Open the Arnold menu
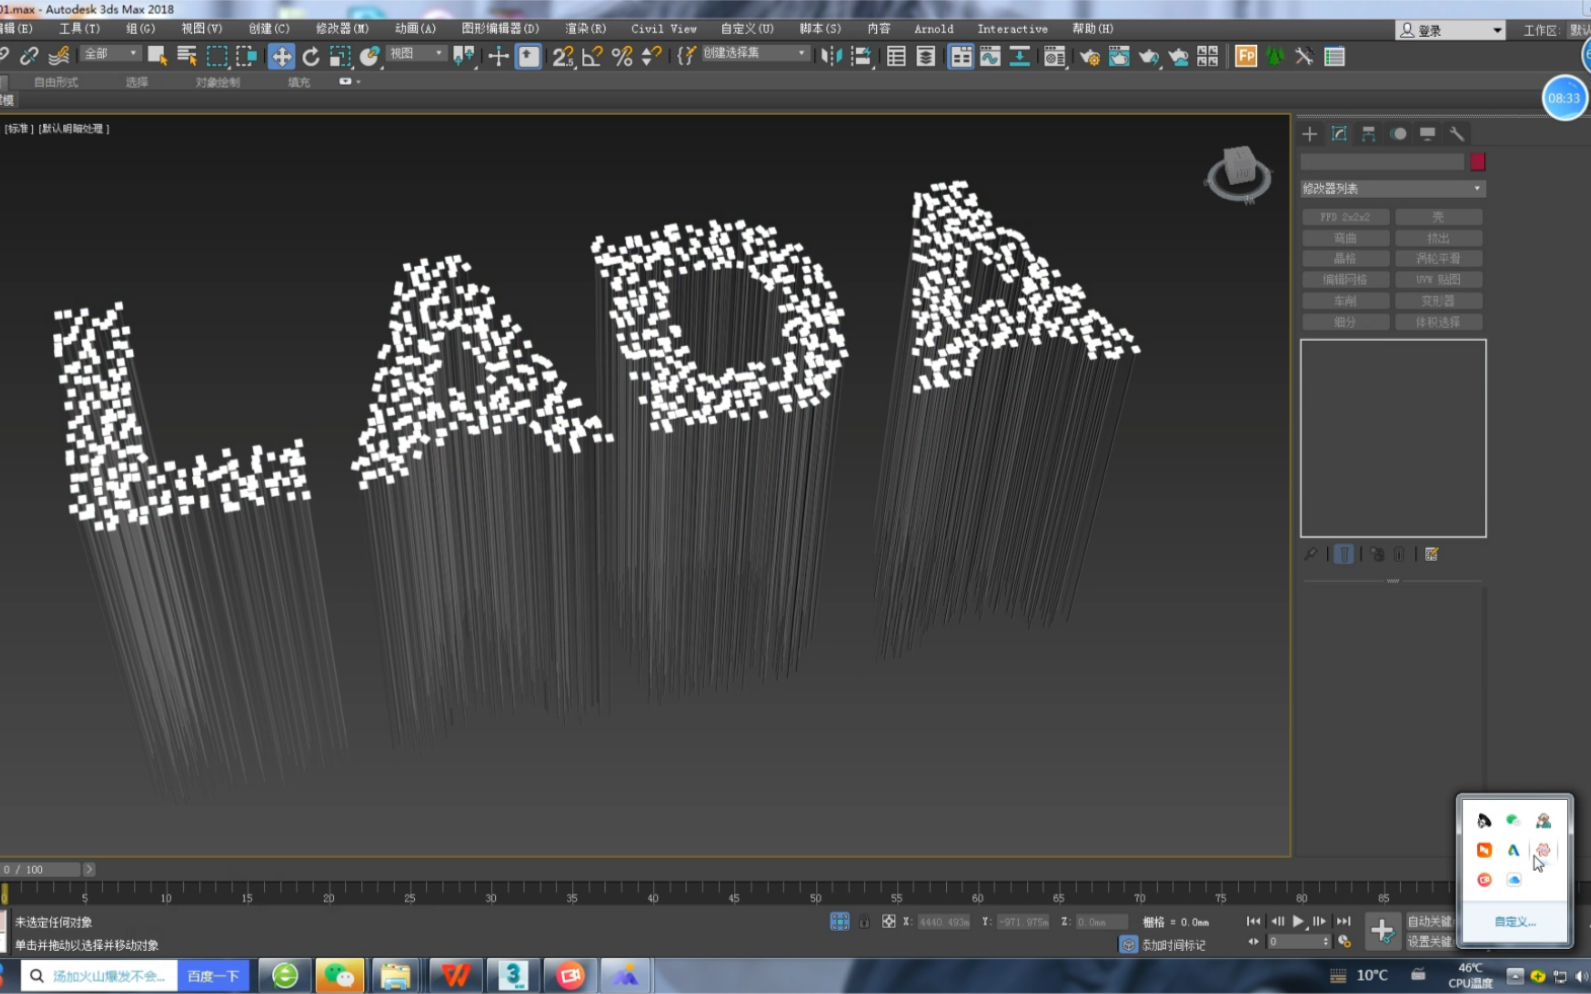1591x994 pixels. tap(933, 29)
